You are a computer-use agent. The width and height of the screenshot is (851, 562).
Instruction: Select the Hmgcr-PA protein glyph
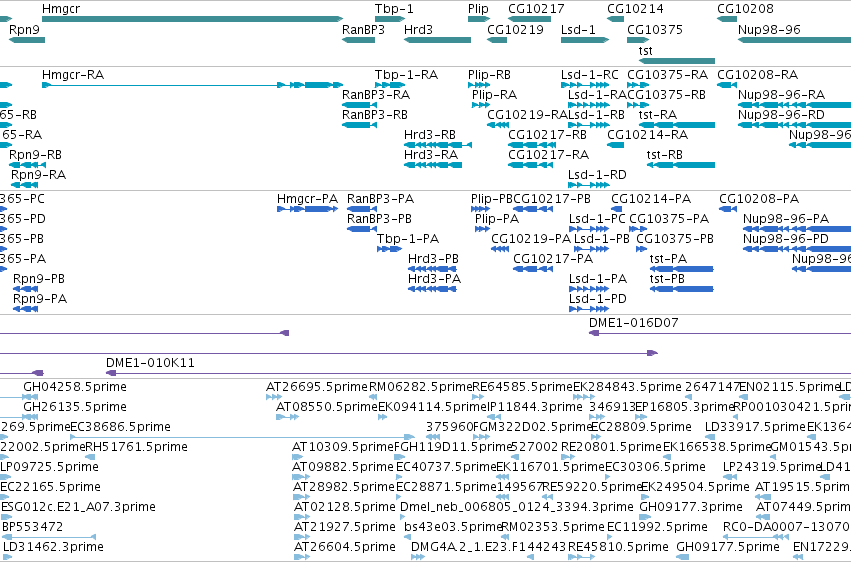point(308,209)
